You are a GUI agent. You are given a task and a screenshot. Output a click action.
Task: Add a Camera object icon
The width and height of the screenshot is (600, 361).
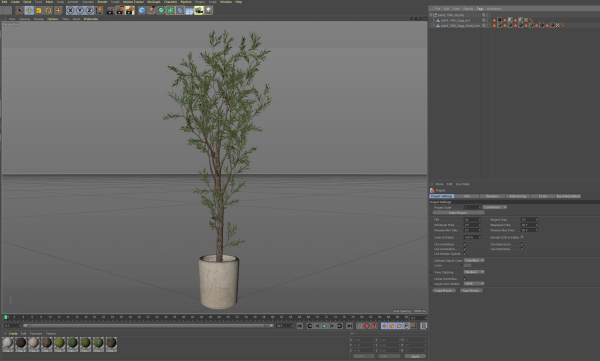click(x=199, y=10)
